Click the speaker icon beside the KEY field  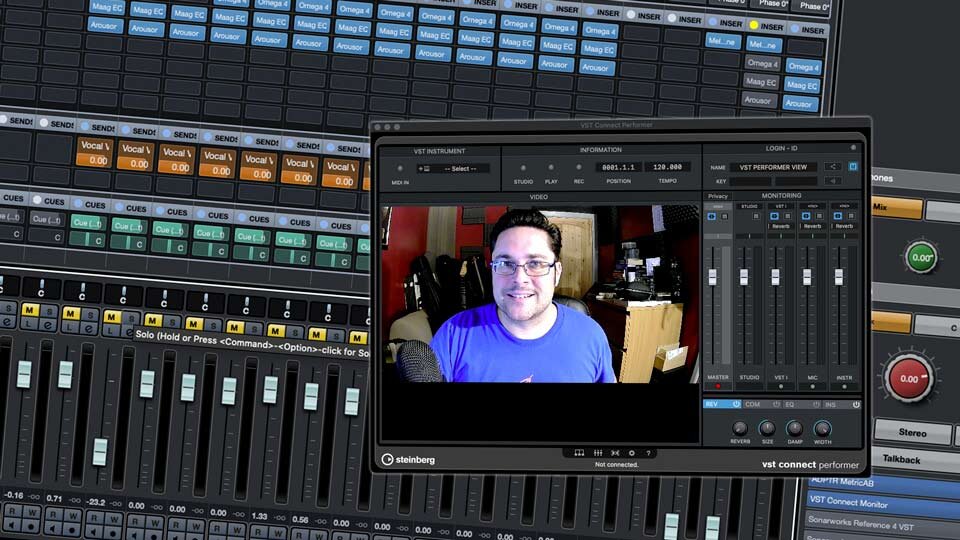[833, 181]
